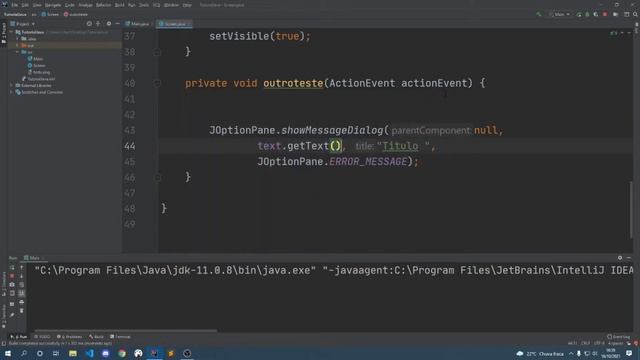Open the Code menu

[69, 5]
